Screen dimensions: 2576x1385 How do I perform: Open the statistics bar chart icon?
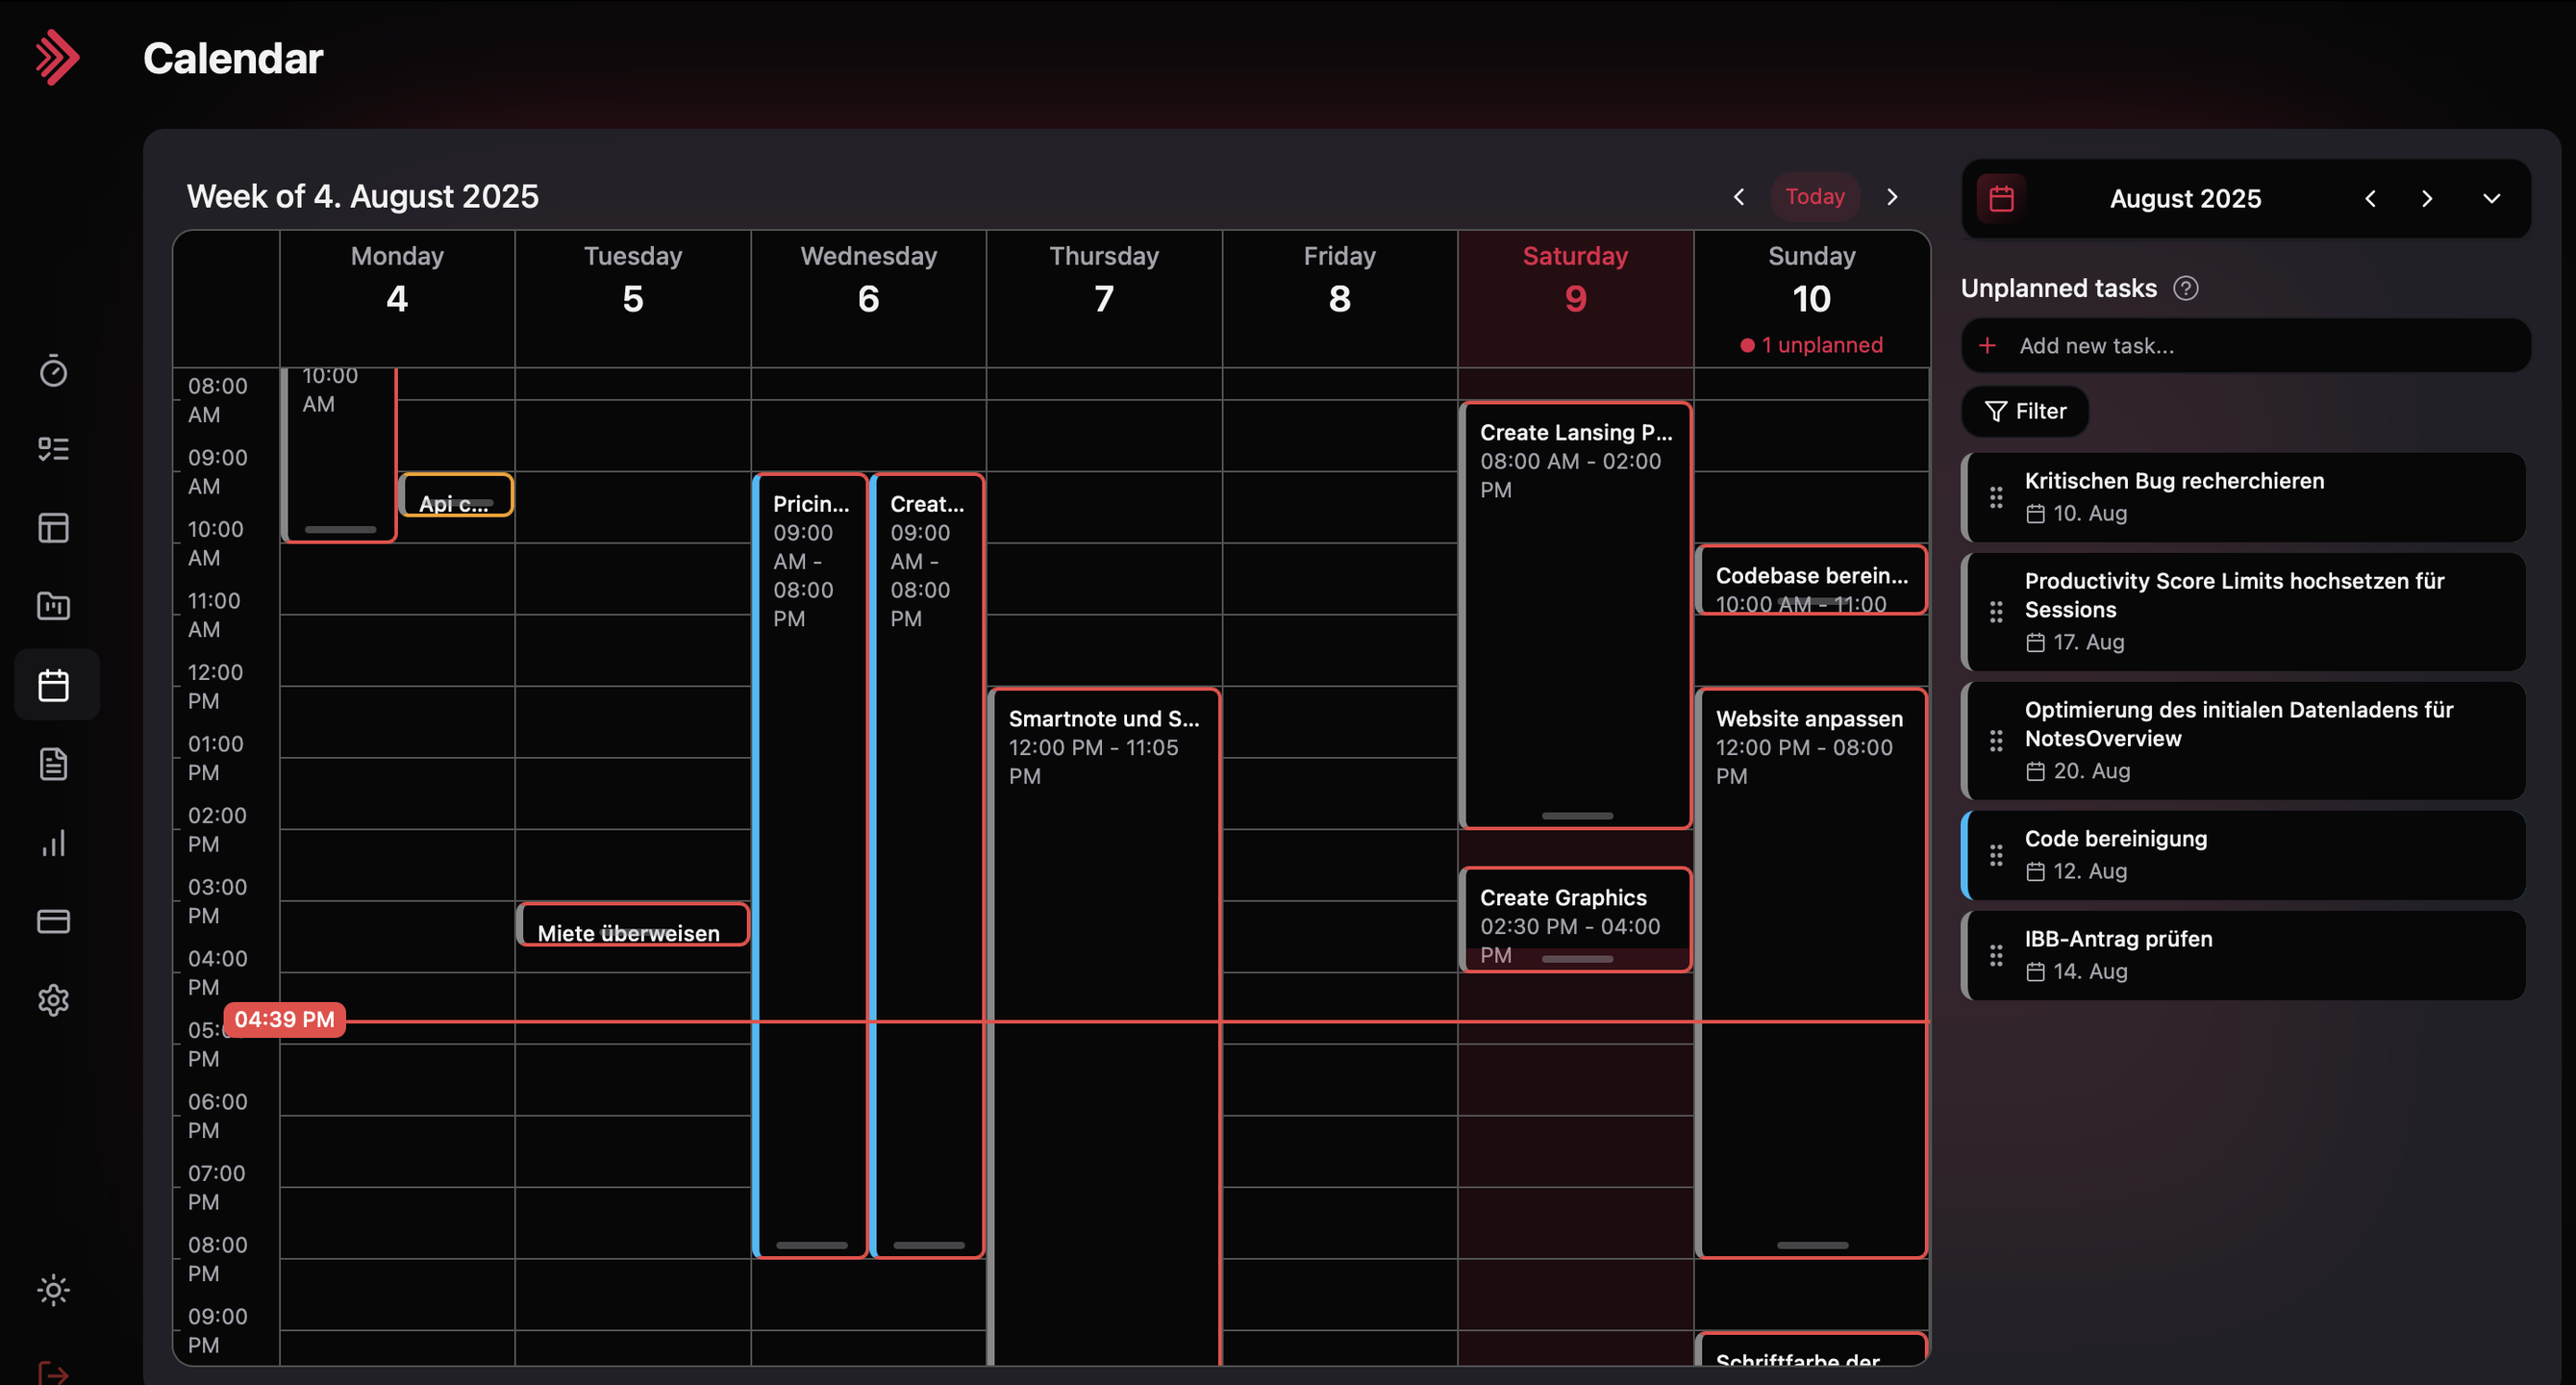click(53, 843)
